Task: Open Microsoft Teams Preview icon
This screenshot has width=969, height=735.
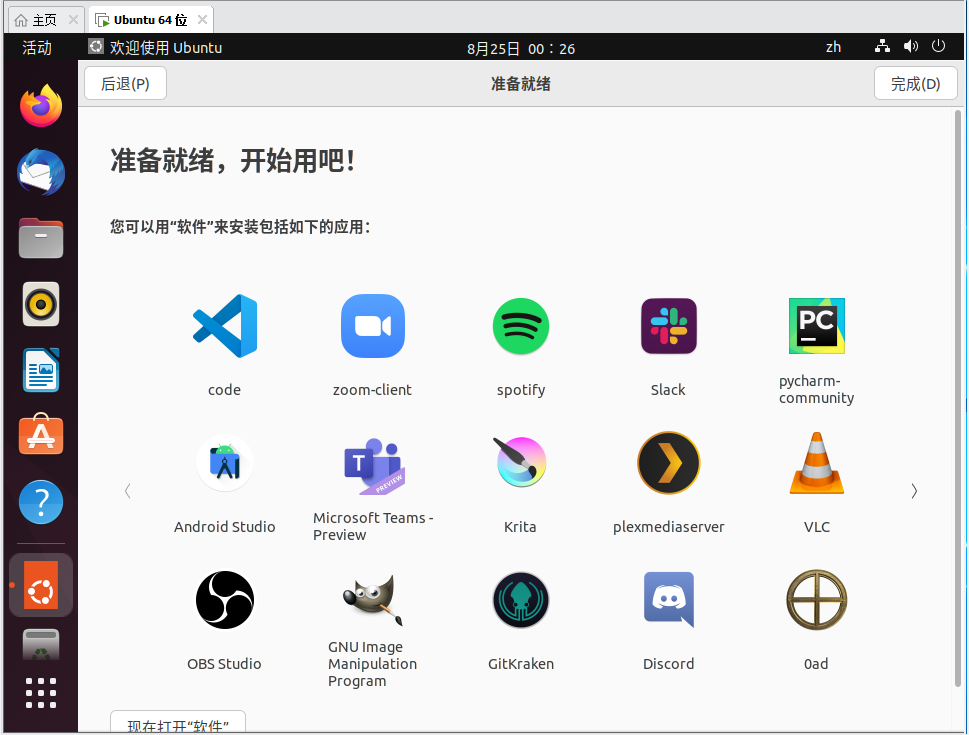Action: click(x=373, y=465)
